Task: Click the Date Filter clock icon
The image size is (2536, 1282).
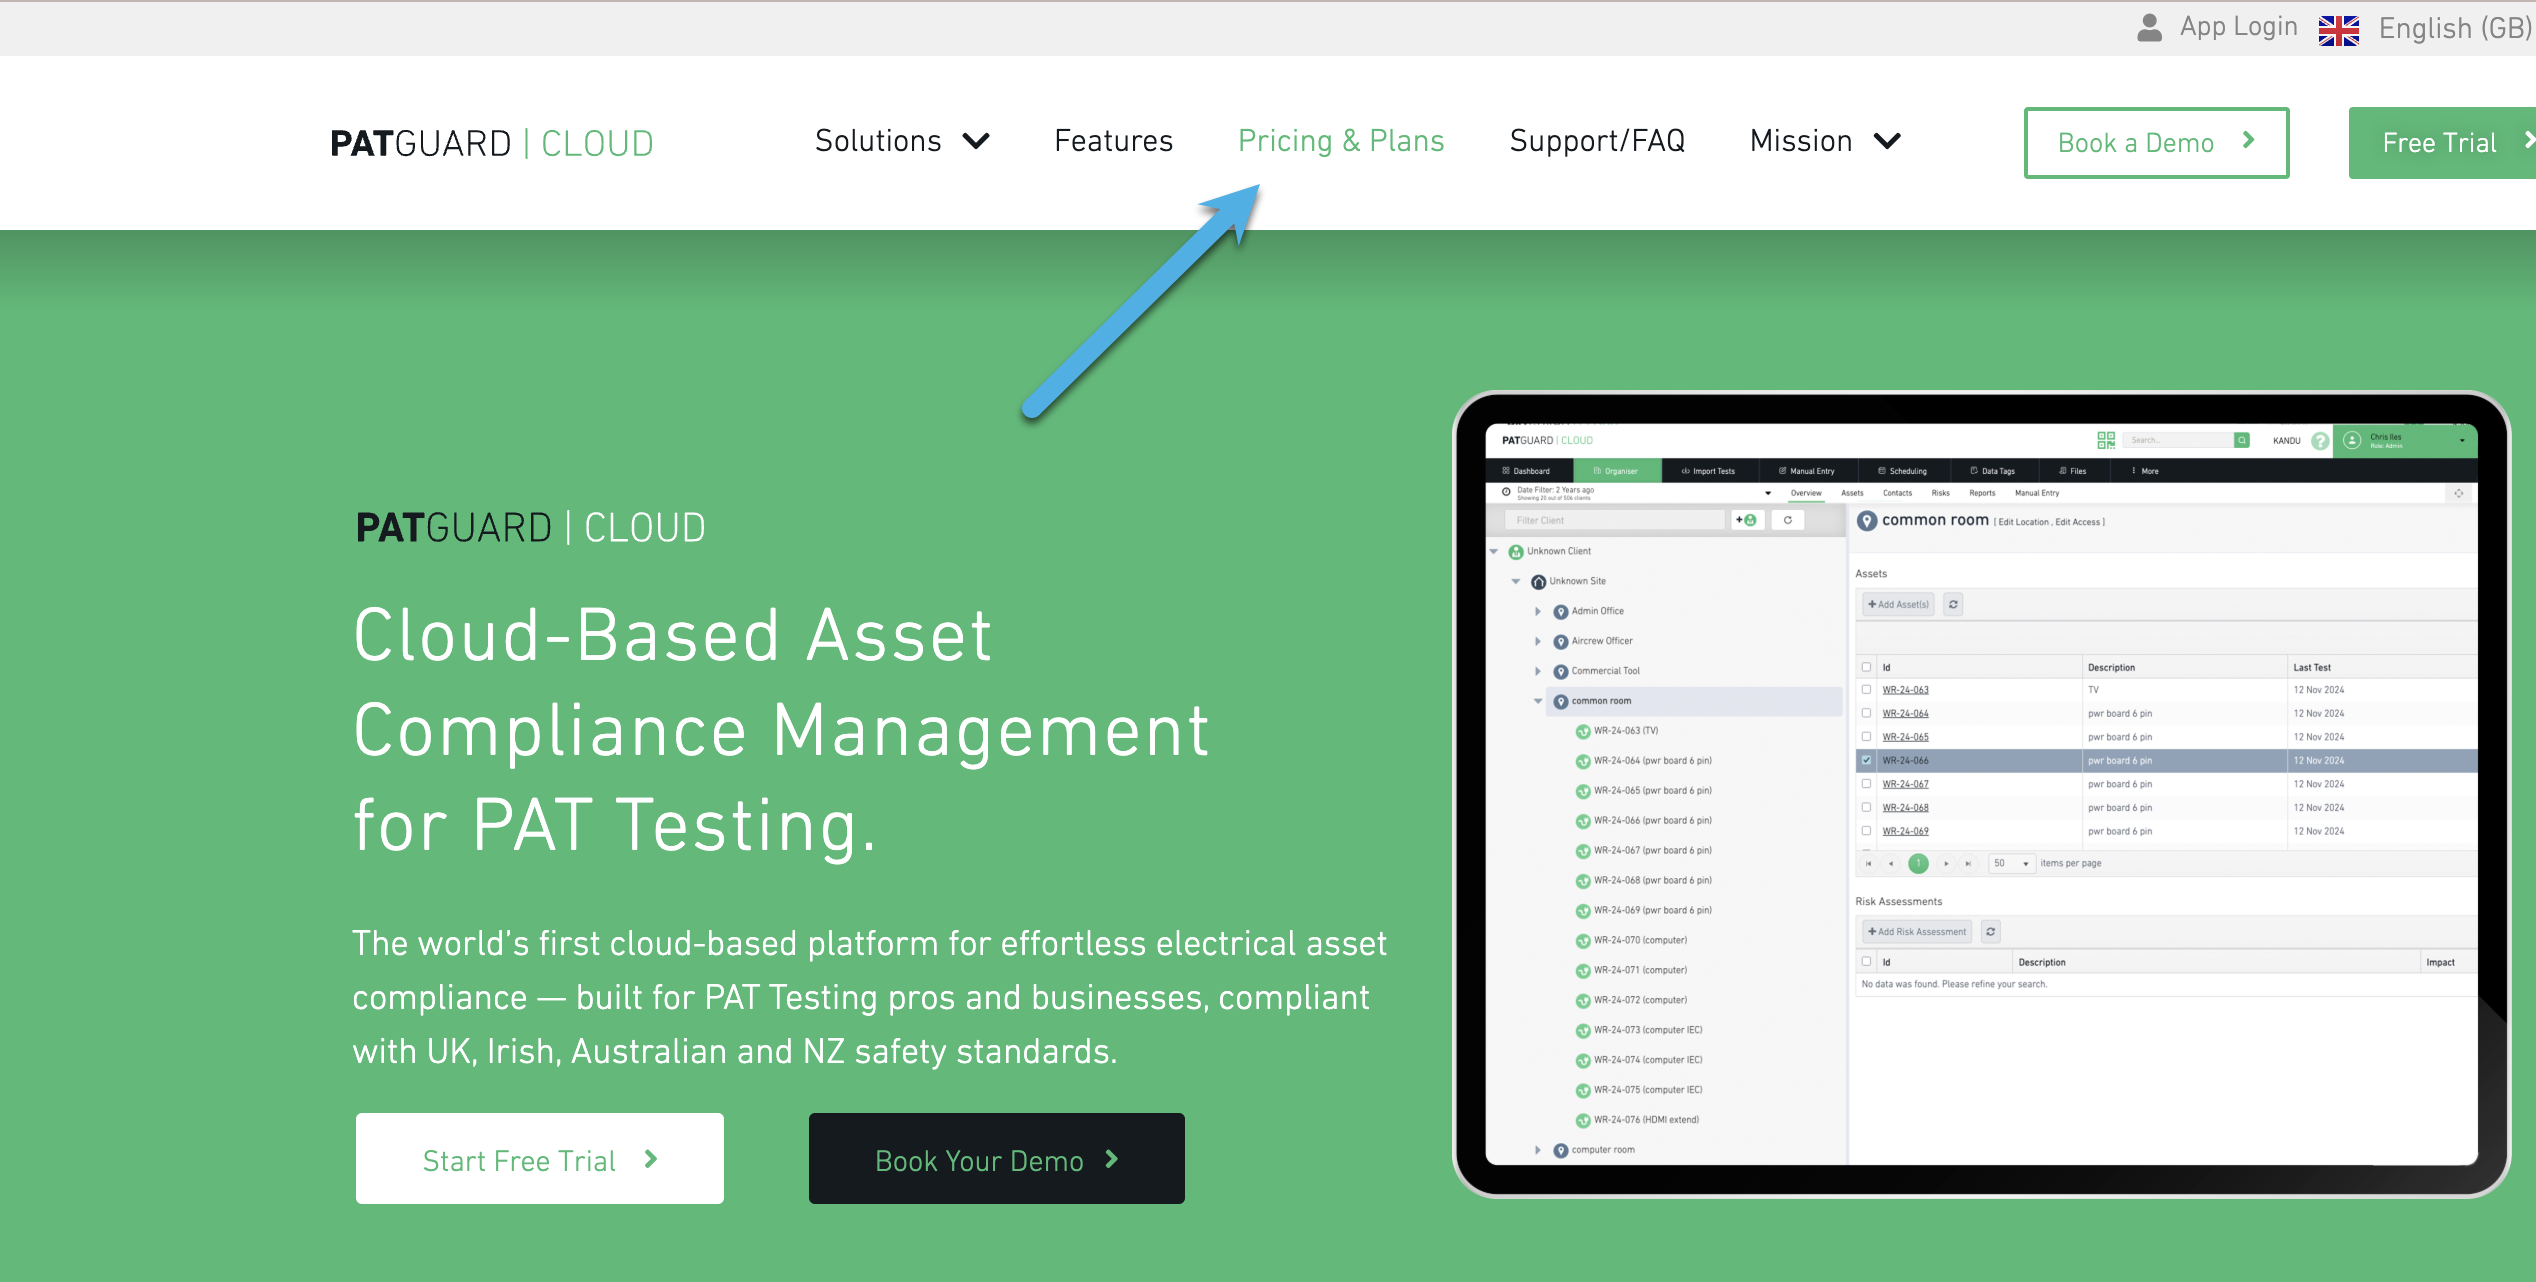Action: point(1506,492)
